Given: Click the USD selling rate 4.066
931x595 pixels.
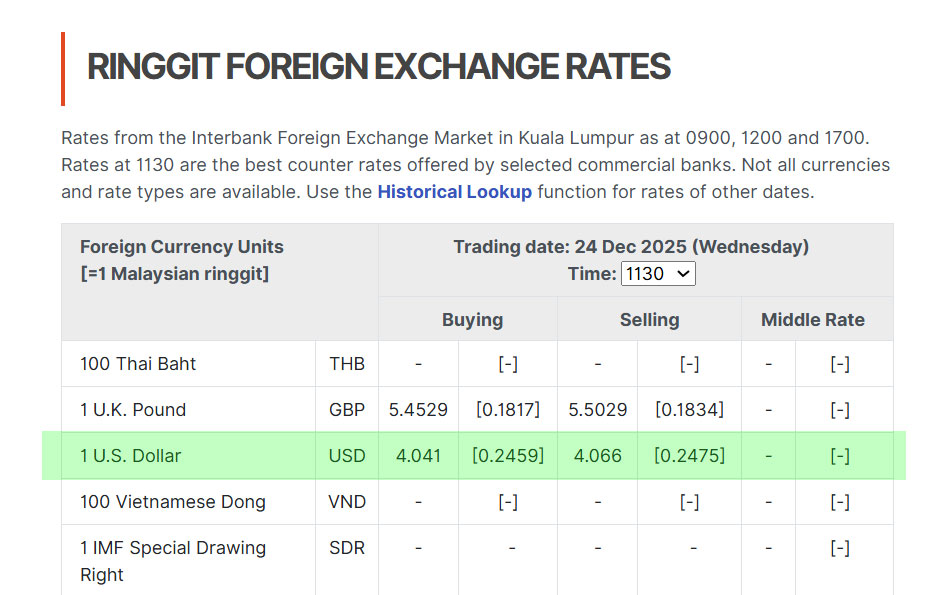Looking at the screenshot, I should tap(597, 456).
